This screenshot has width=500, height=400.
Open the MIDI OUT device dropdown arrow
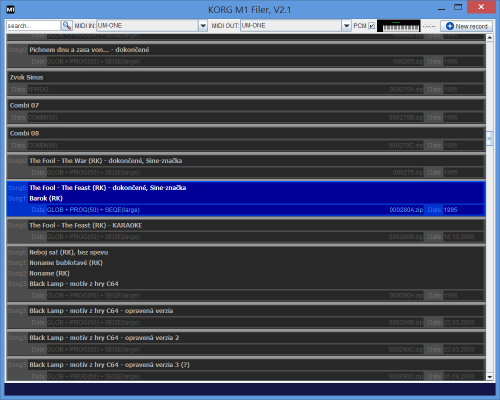point(347,26)
